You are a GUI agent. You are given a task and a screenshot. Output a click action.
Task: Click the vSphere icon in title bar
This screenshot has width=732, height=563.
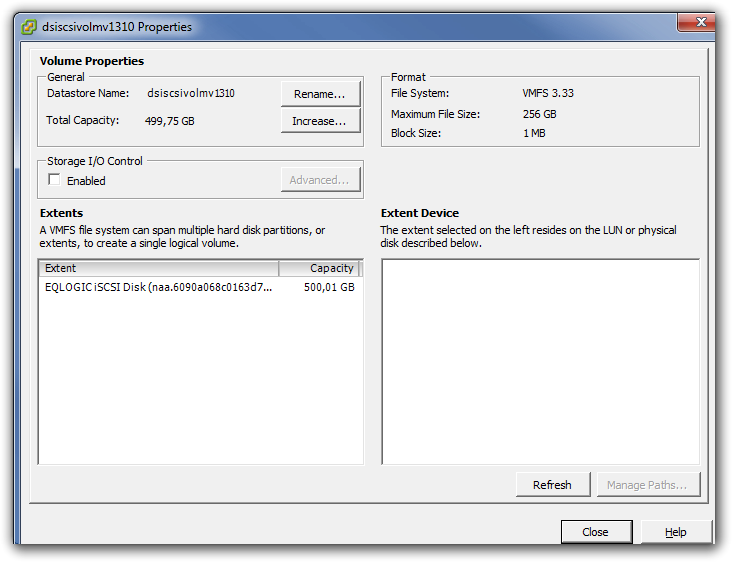29,27
